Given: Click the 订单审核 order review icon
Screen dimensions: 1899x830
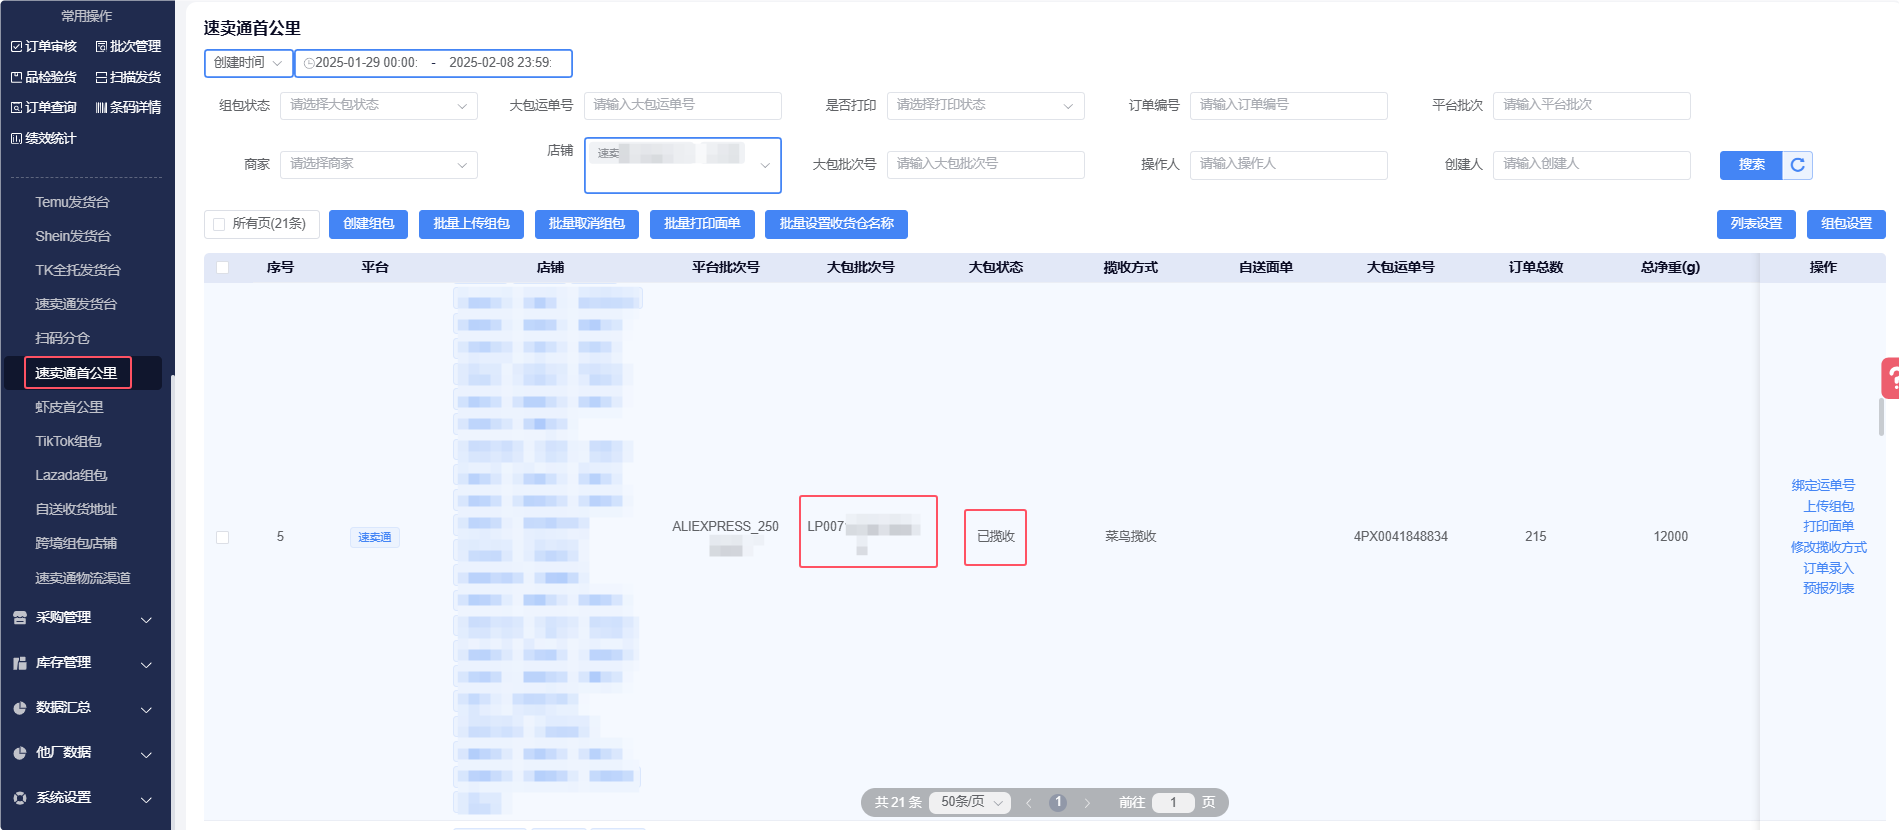Looking at the screenshot, I should click(16, 47).
